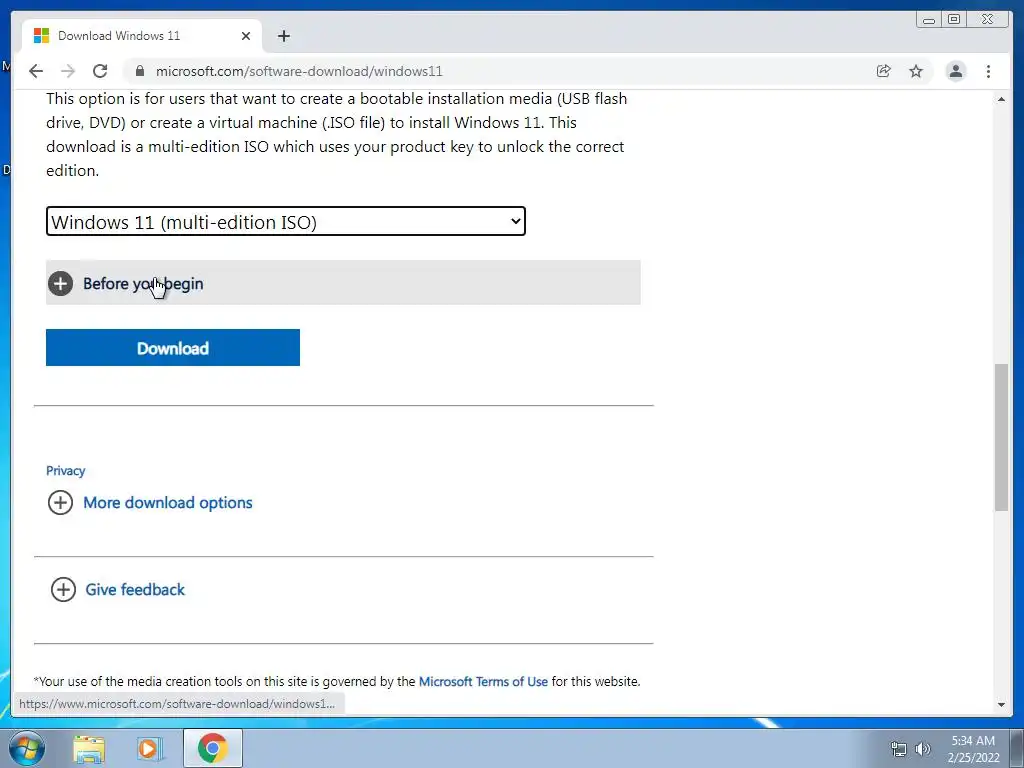Screen dimensions: 1024x768
Task: Open Chrome's three-dot menu
Action: (988, 71)
